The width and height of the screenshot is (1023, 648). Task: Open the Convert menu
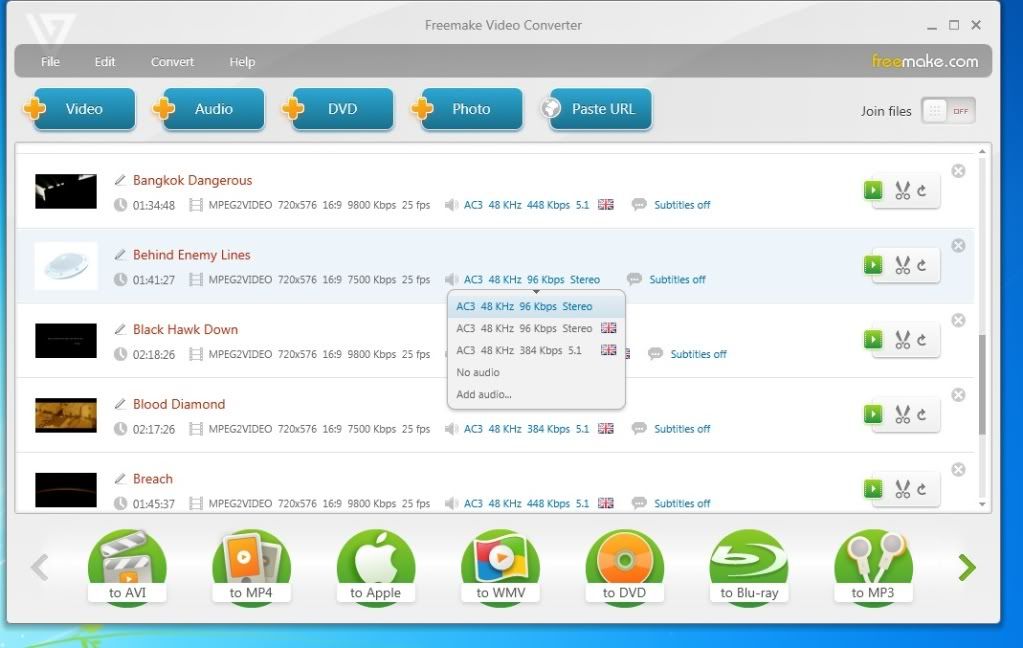point(172,61)
